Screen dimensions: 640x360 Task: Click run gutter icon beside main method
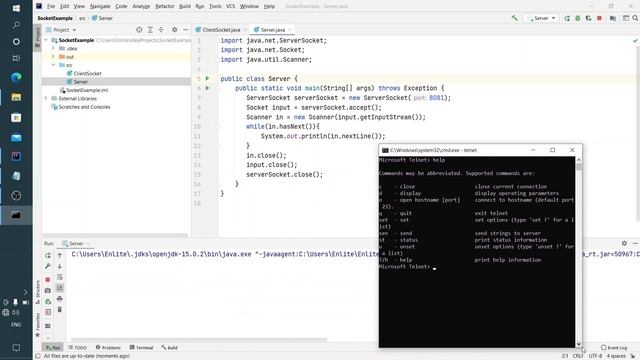click(x=207, y=88)
